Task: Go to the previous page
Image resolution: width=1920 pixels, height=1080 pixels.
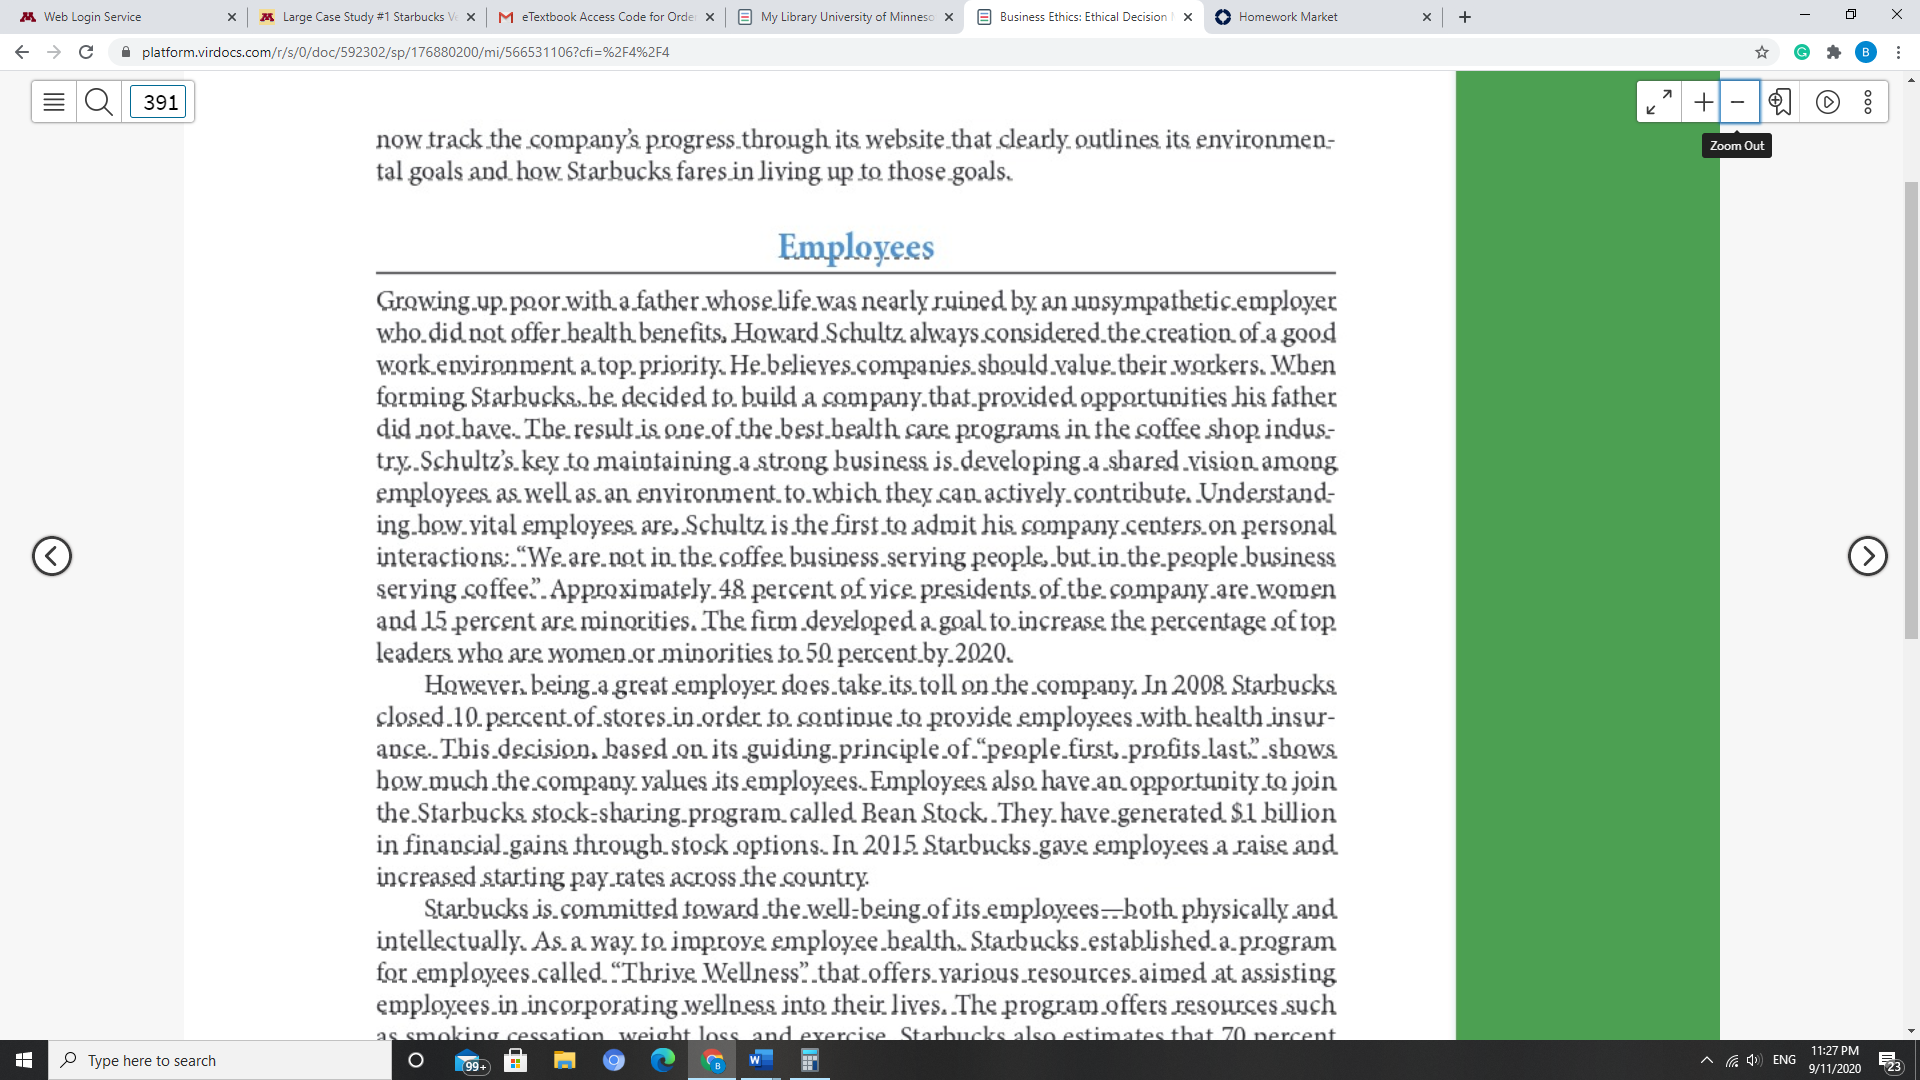Action: click(52, 556)
